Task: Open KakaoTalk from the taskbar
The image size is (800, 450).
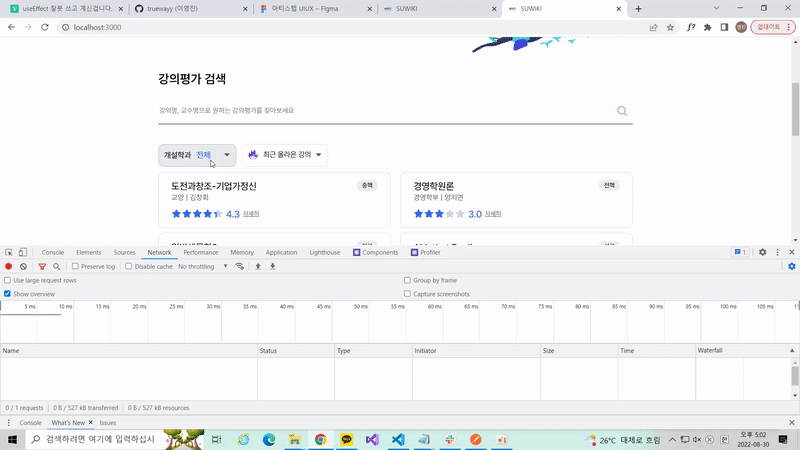Action: point(346,439)
